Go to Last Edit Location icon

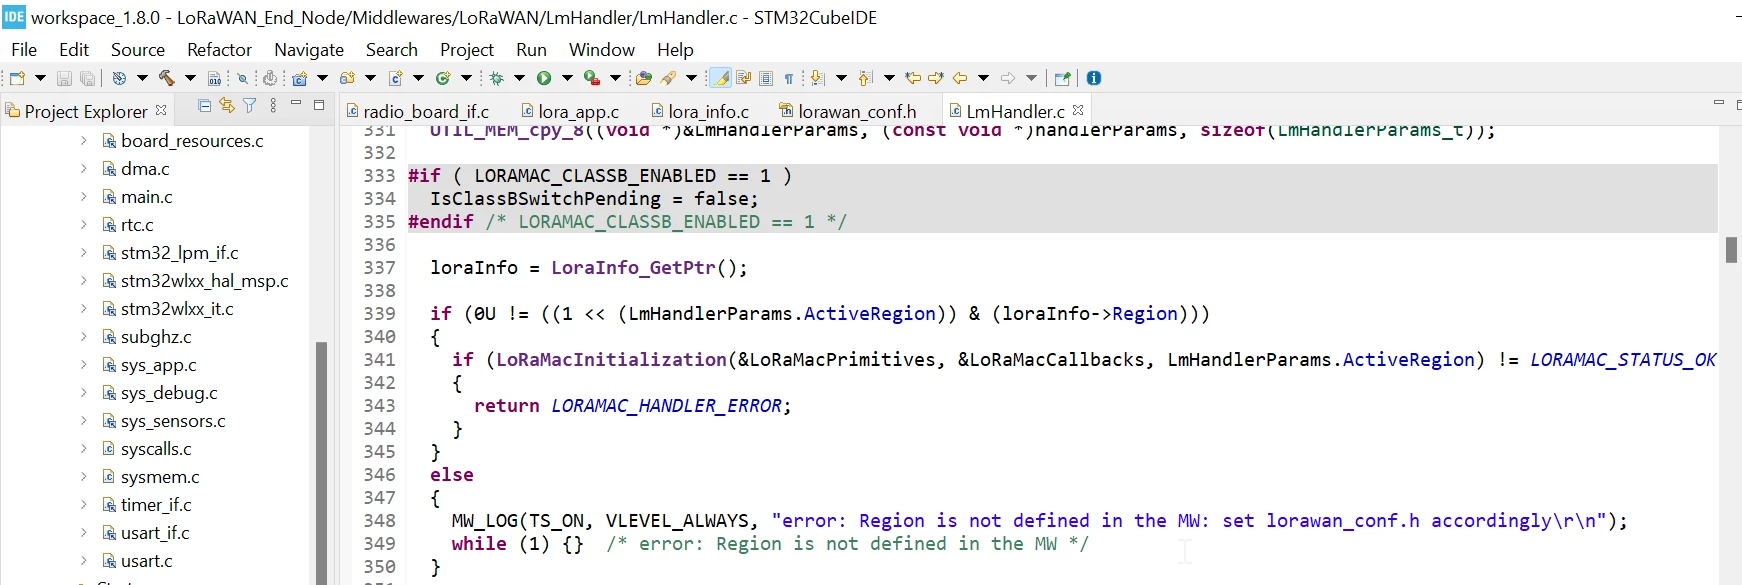tap(913, 78)
